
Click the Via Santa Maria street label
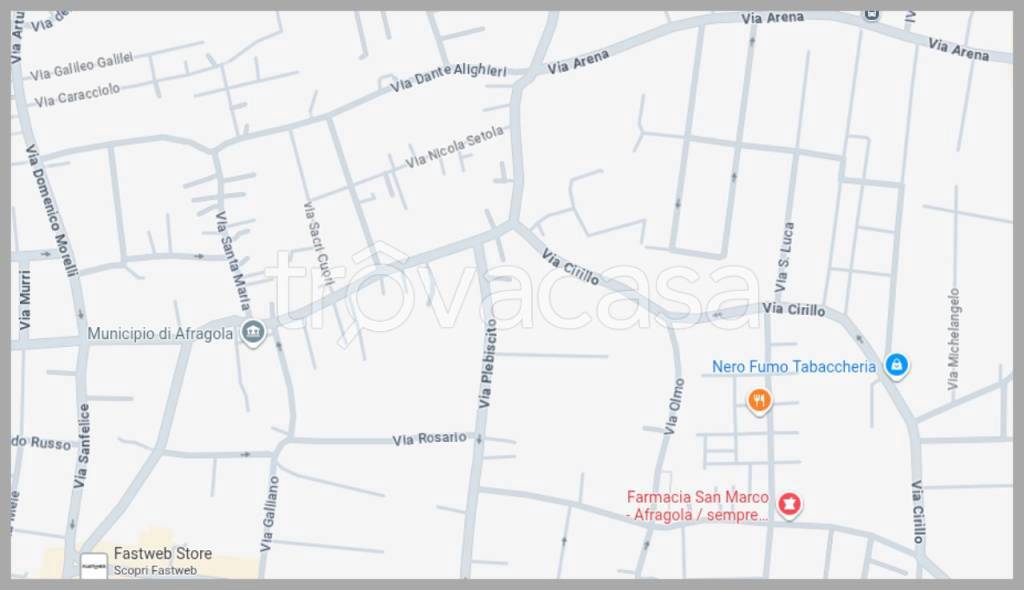point(232,260)
